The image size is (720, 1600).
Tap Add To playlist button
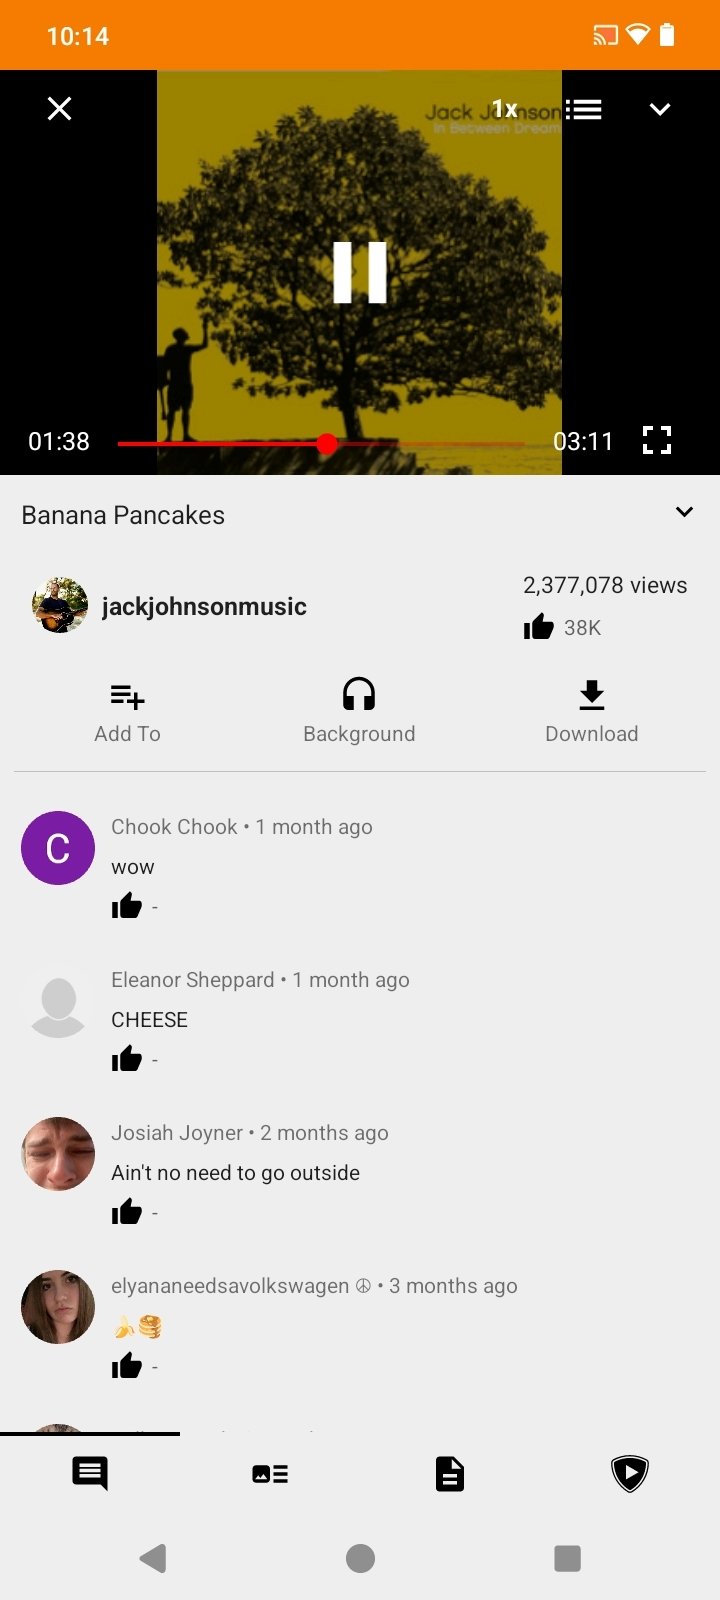point(127,712)
